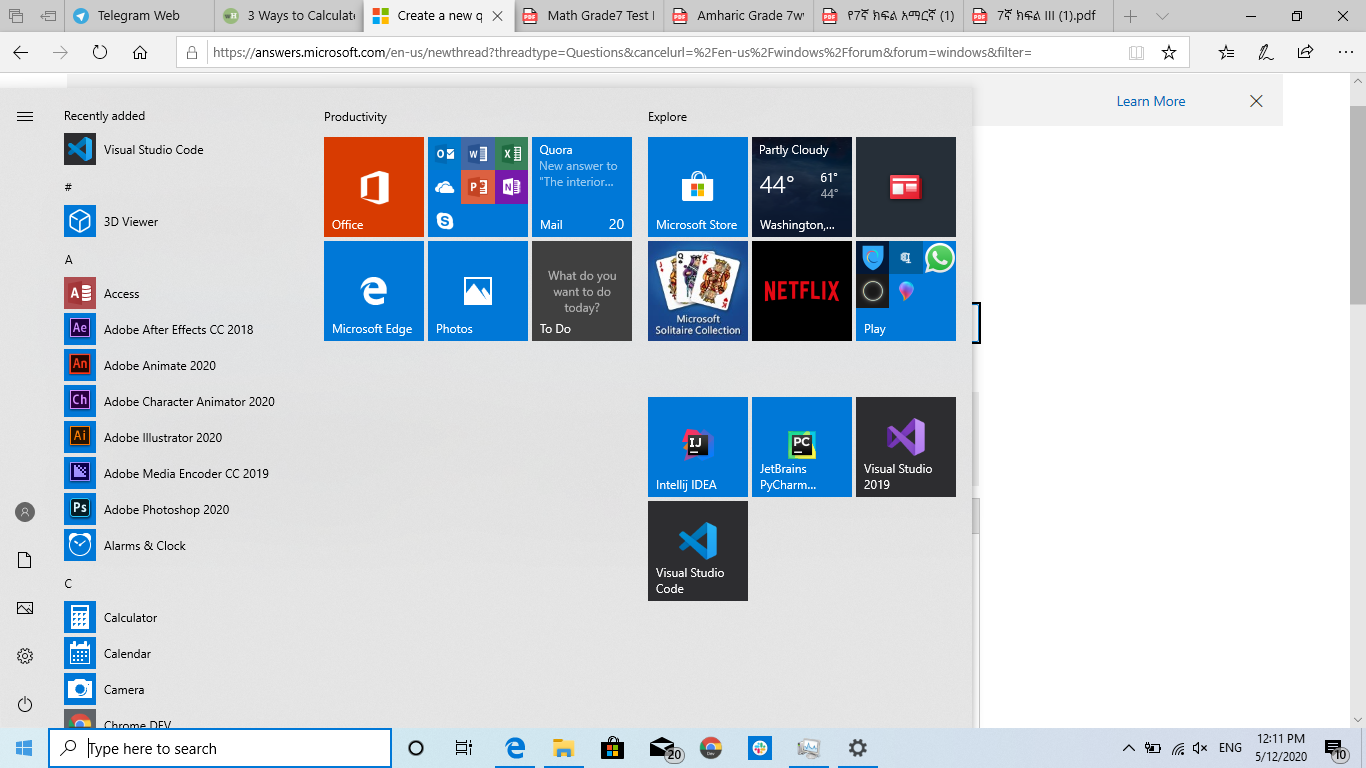This screenshot has width=1366, height=768.
Task: Open the Play folder tile
Action: 906,291
